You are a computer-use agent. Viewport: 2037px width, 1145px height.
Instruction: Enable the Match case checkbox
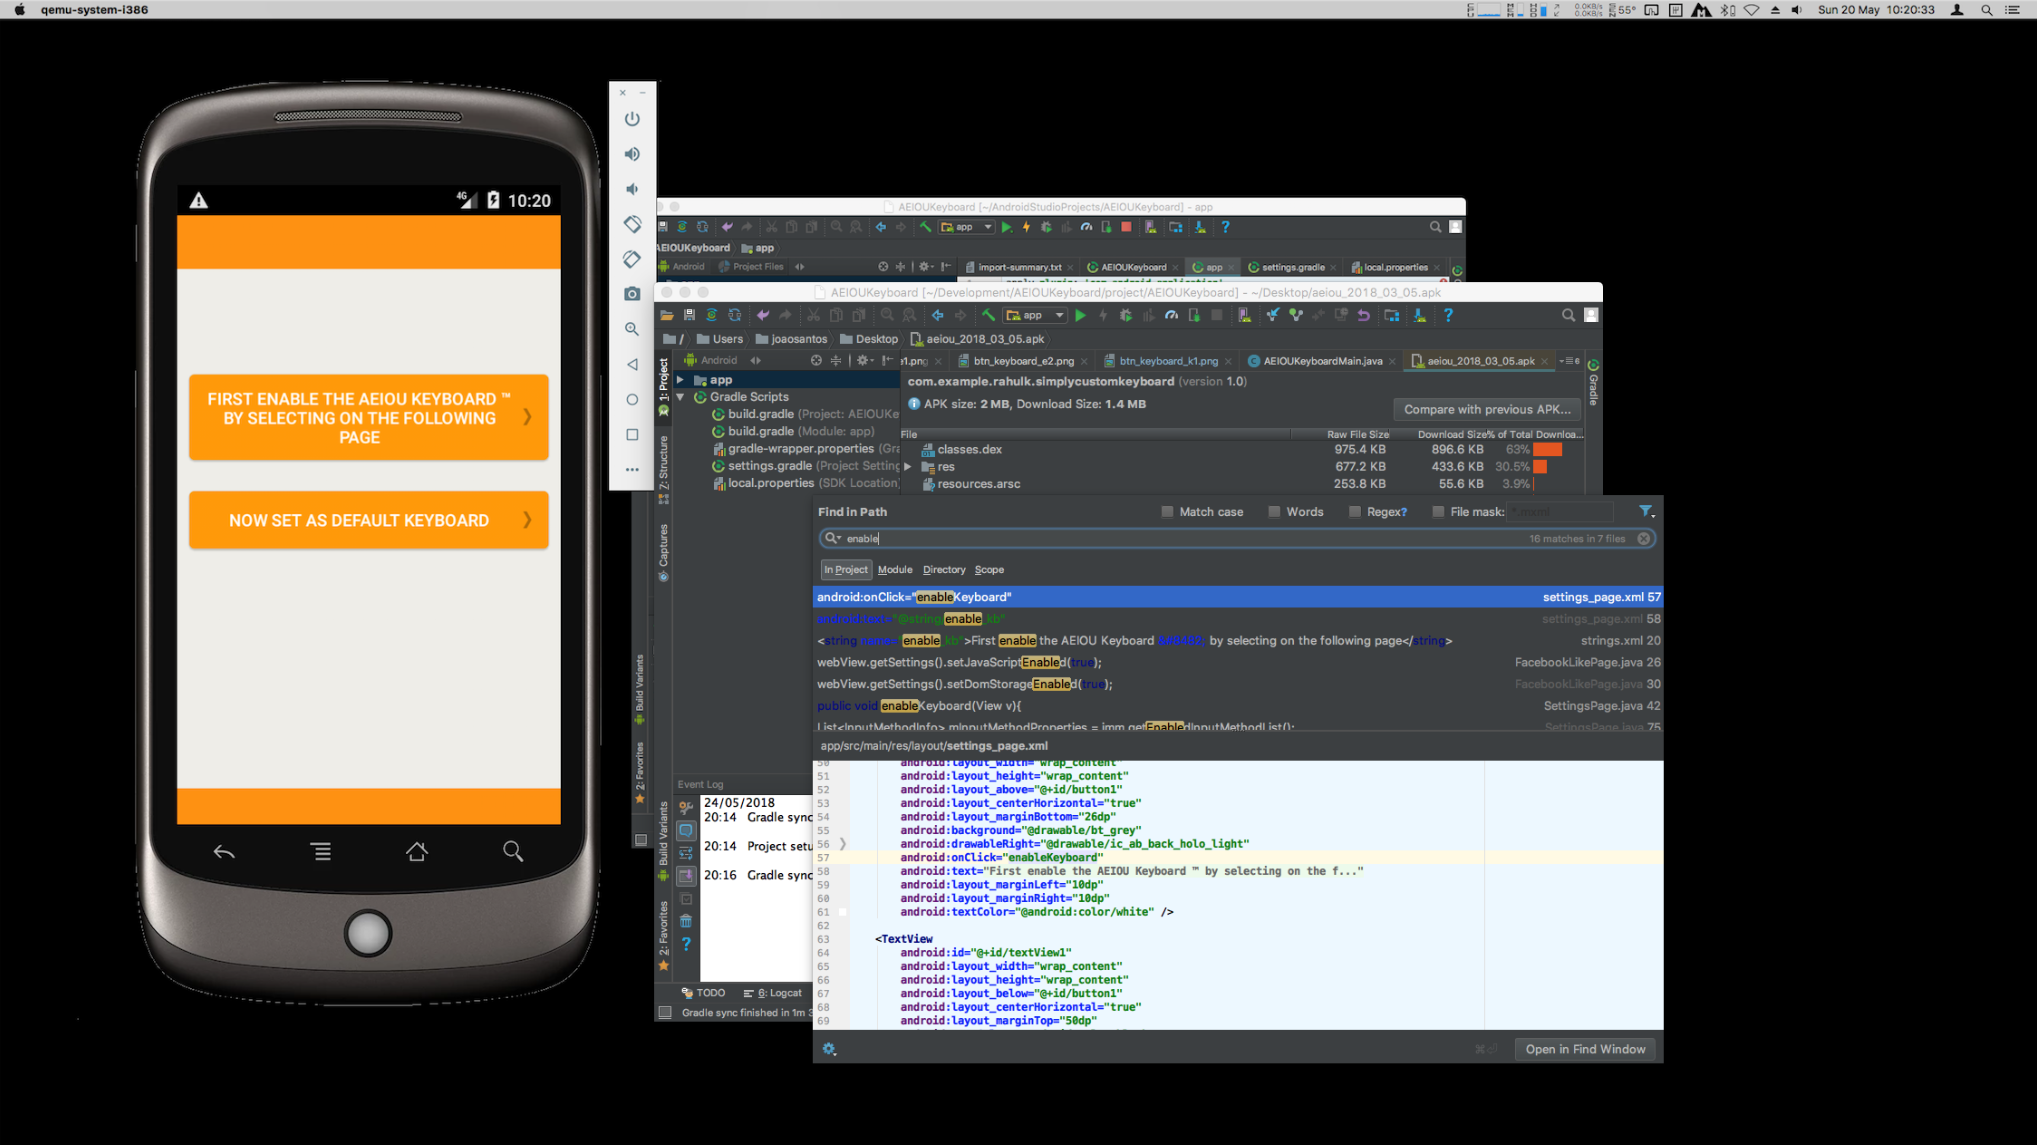1167,511
